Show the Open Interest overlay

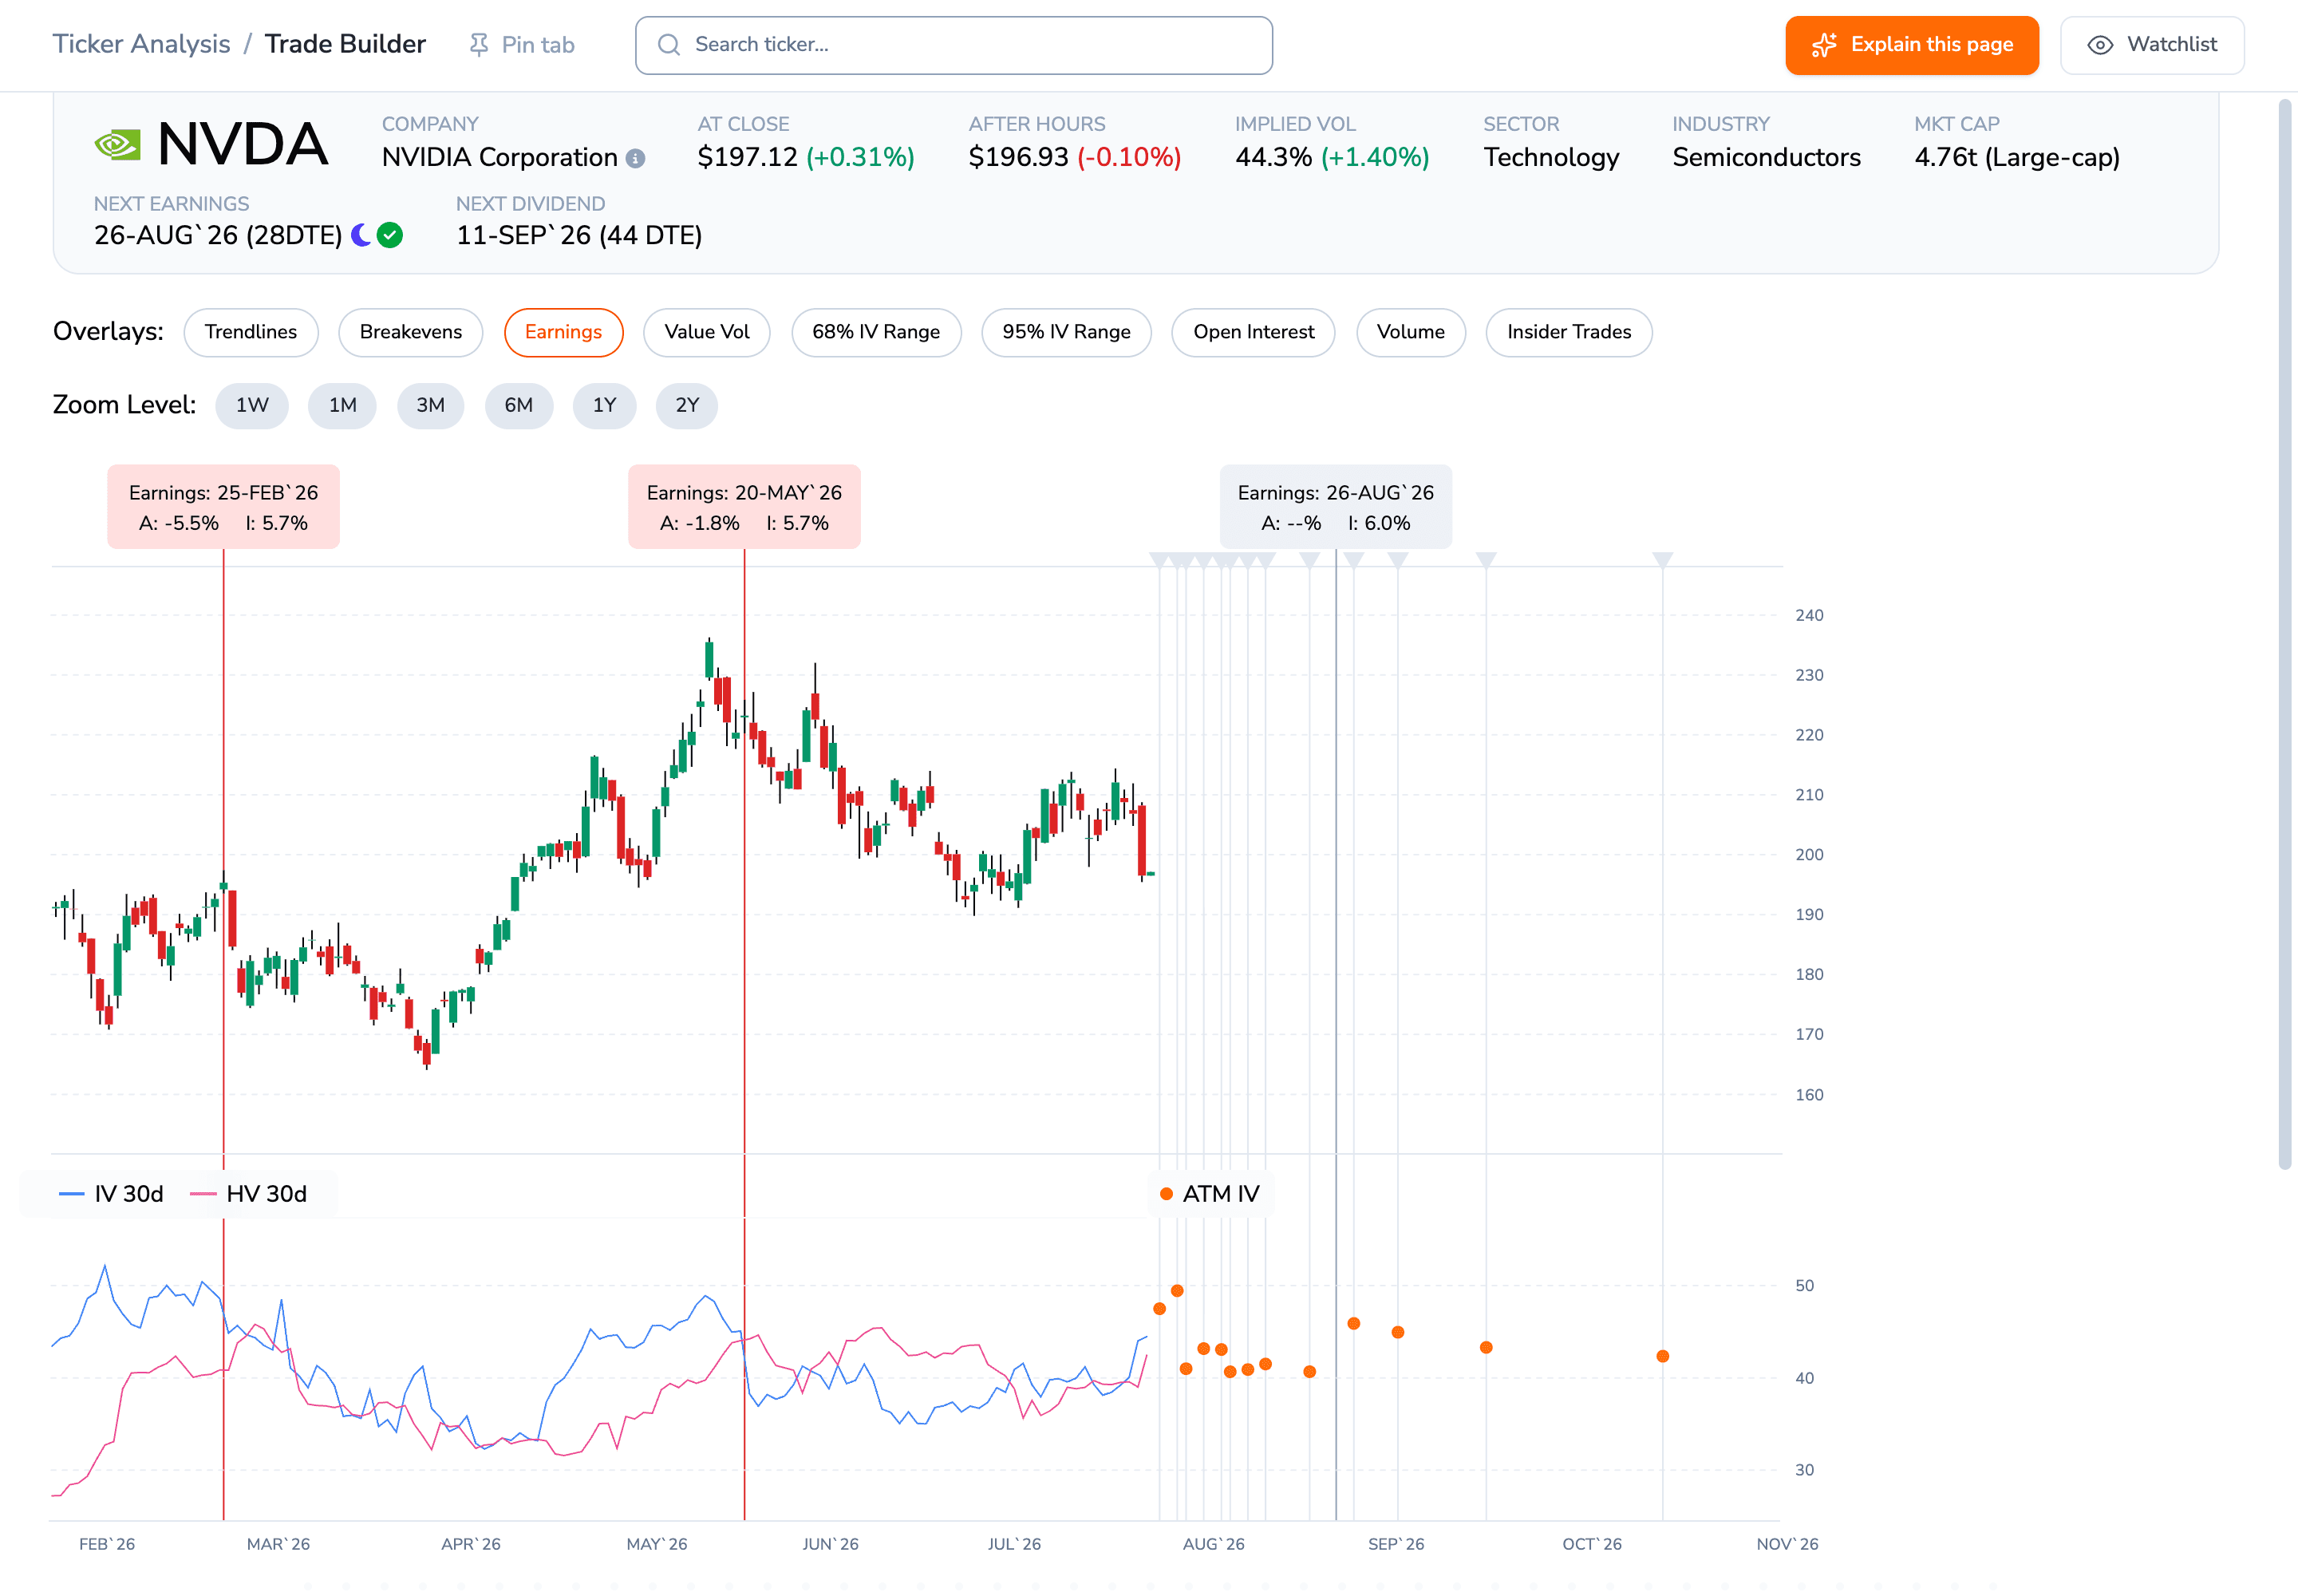[1253, 332]
